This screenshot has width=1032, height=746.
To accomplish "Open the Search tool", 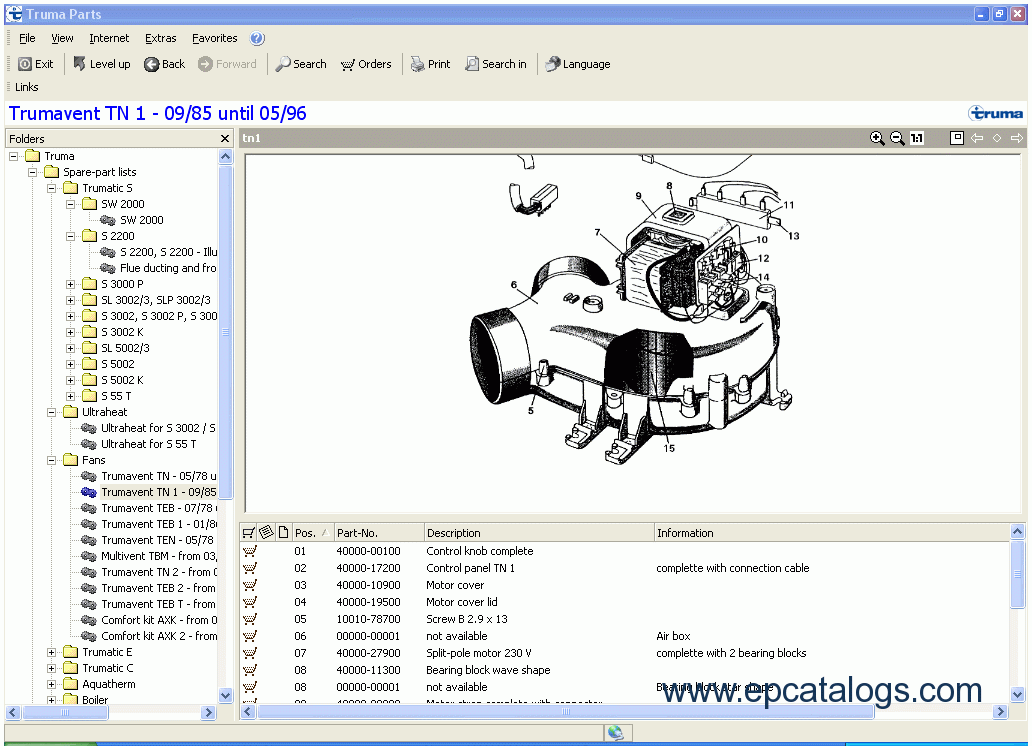I will pos(301,64).
